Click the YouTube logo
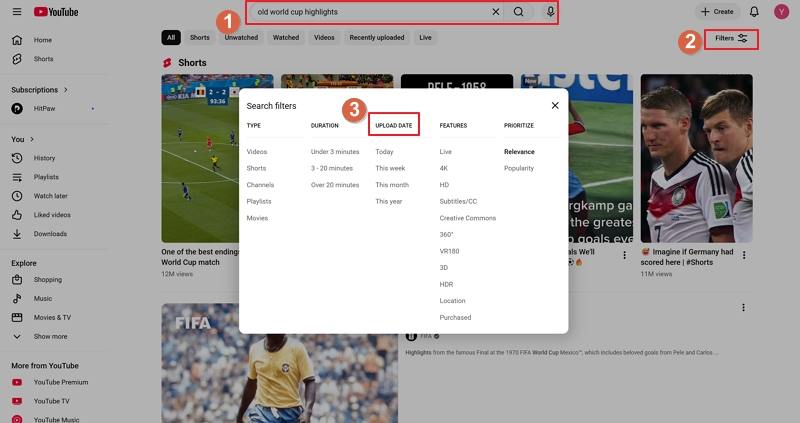This screenshot has width=800, height=423. coord(56,12)
